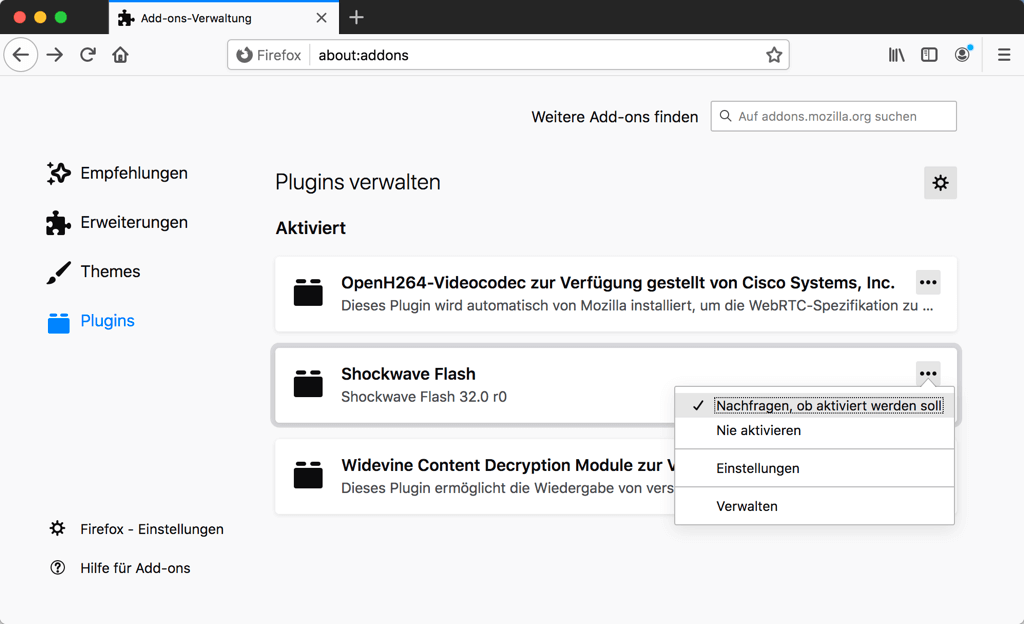Screen dimensions: 1024x624
Task: Click the Aktiviert section heading
Action: click(311, 228)
